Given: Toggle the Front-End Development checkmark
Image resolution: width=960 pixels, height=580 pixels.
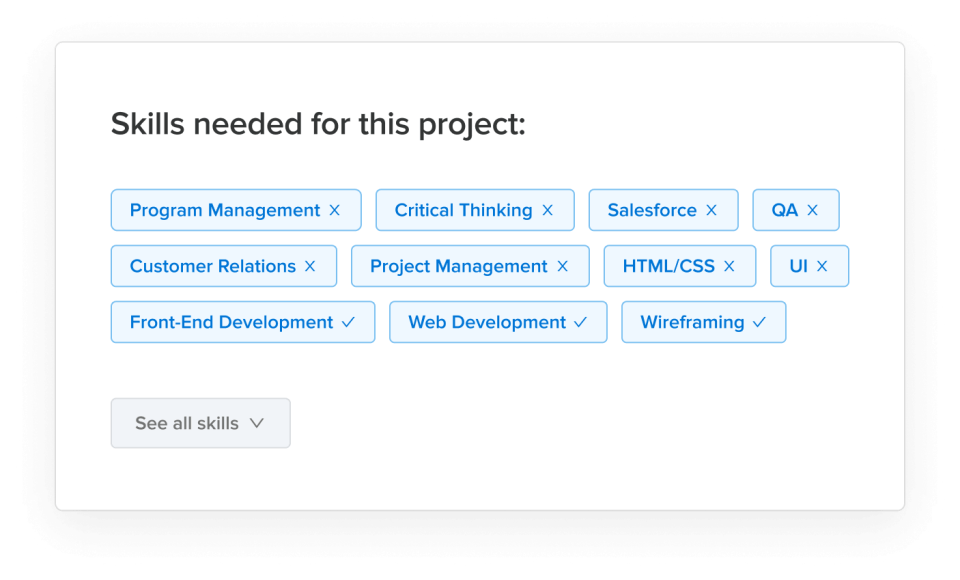Looking at the screenshot, I should click(348, 322).
